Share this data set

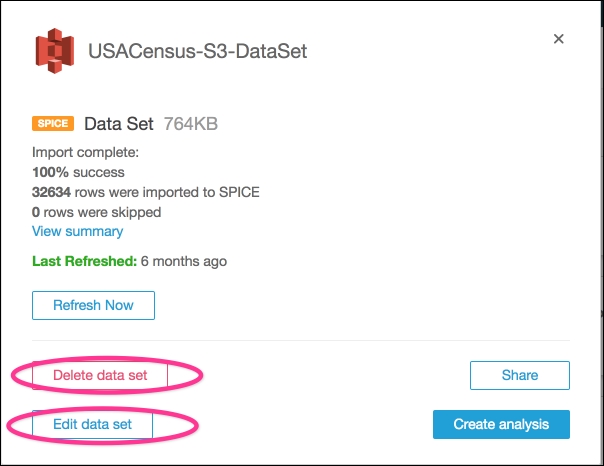(520, 375)
